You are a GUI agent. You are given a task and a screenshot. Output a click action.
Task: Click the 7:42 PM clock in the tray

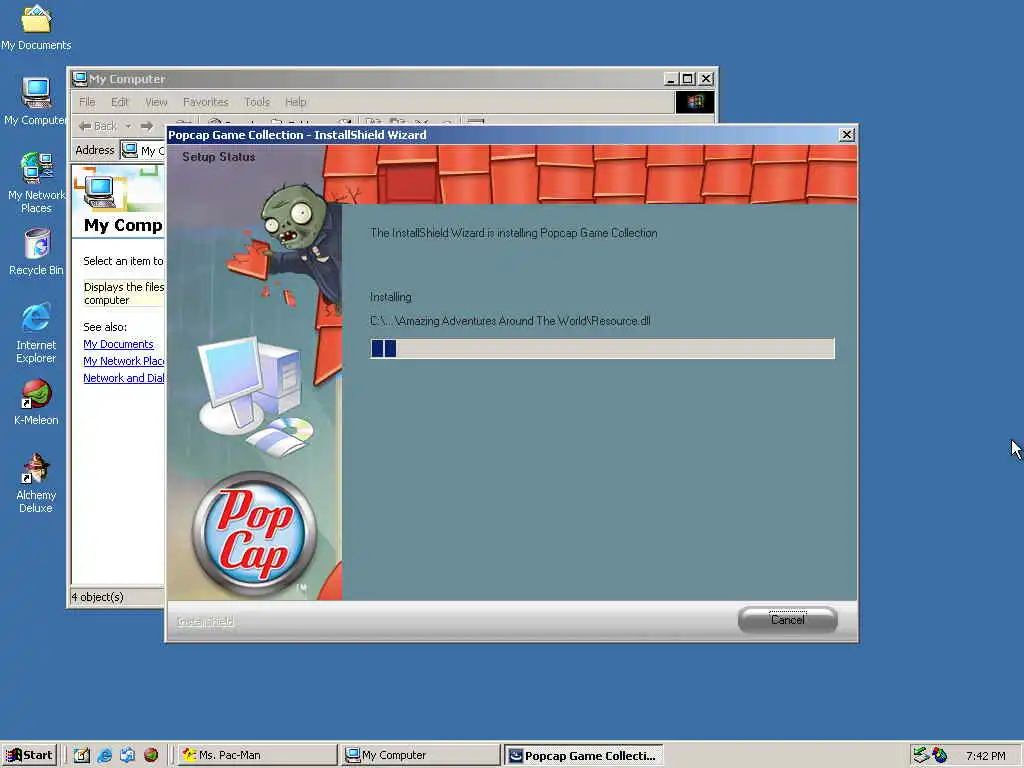click(x=985, y=756)
